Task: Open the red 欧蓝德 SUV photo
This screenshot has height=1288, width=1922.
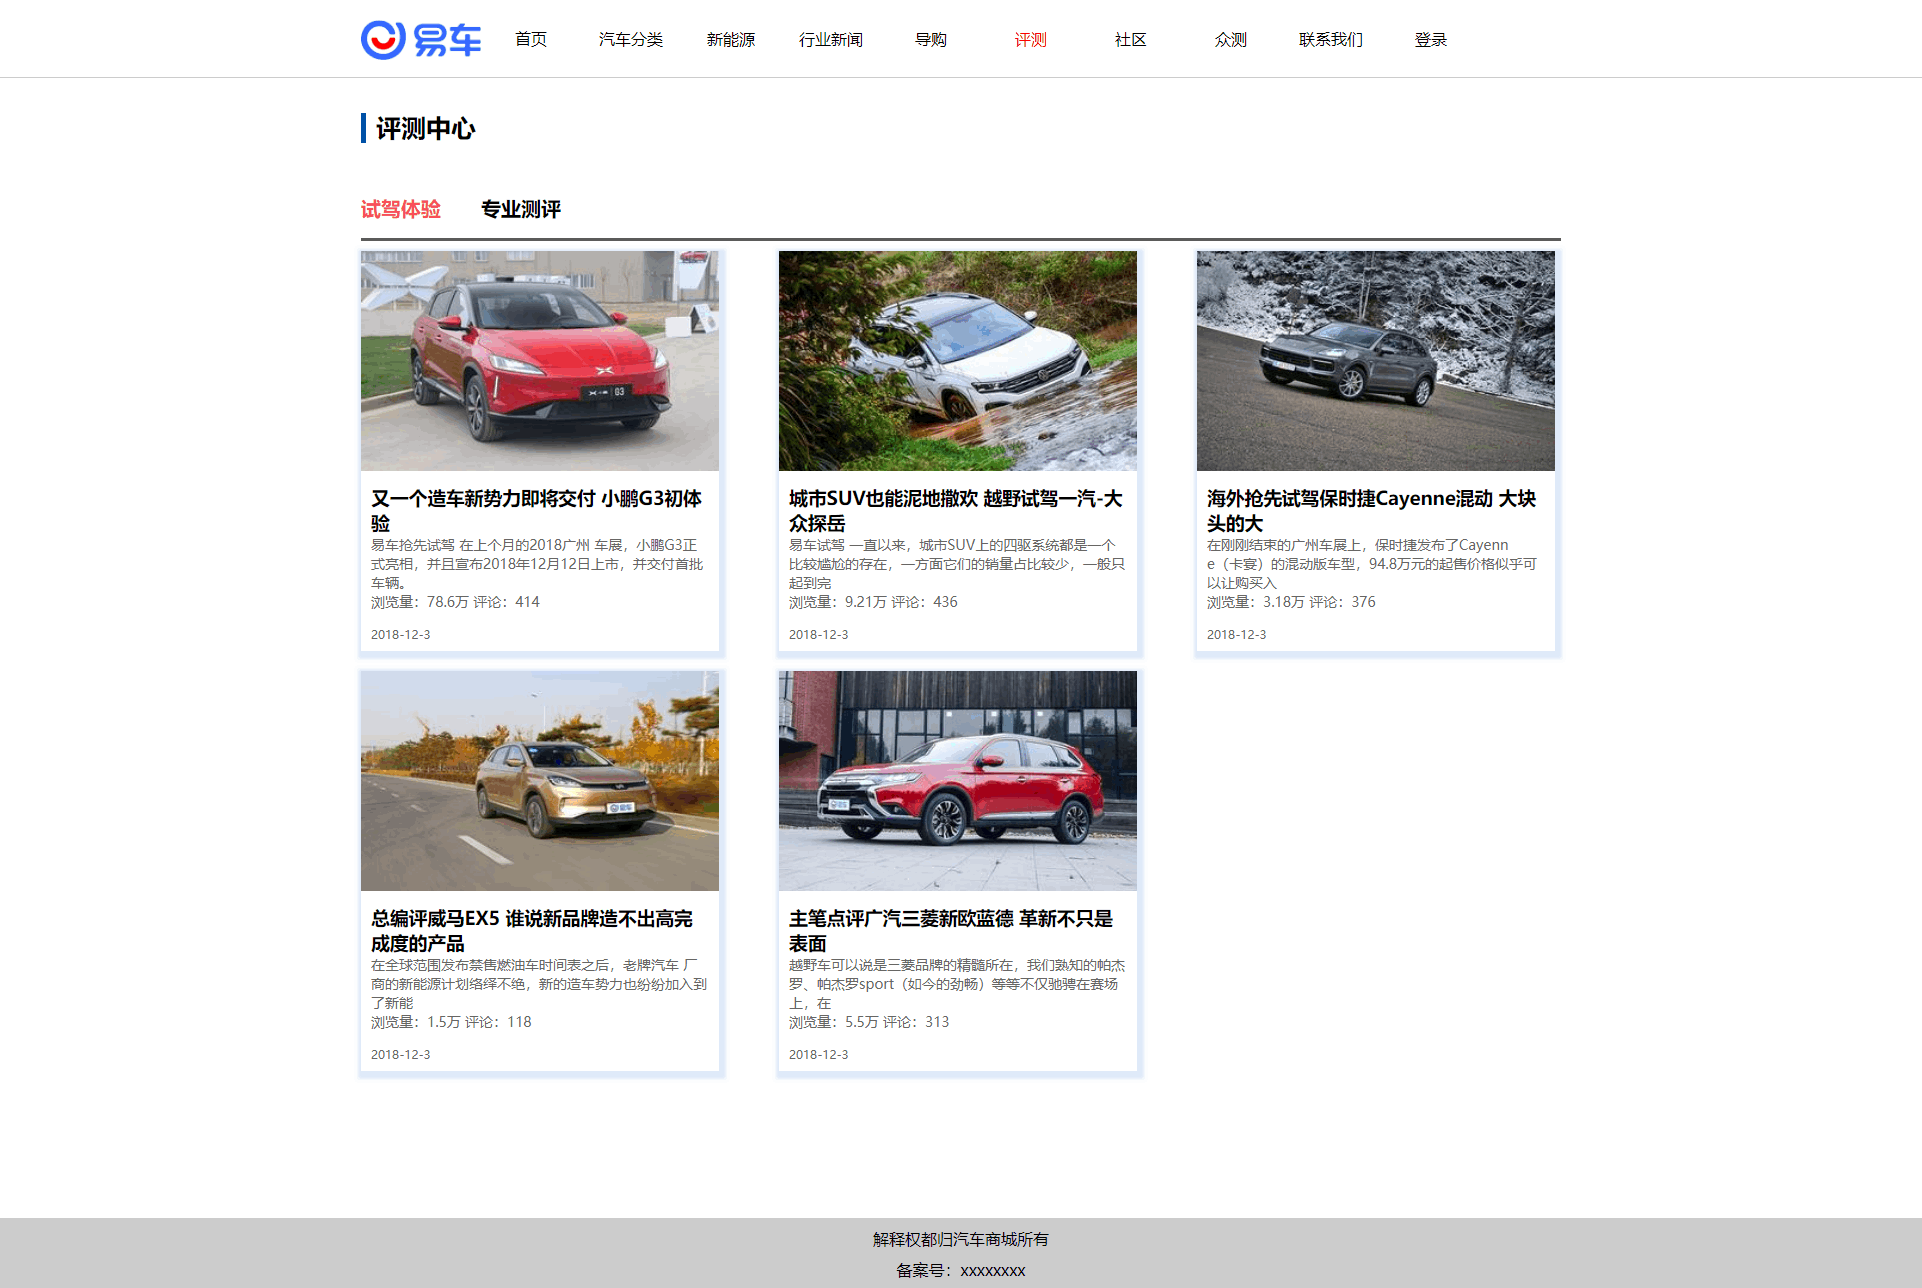Action: coord(958,781)
